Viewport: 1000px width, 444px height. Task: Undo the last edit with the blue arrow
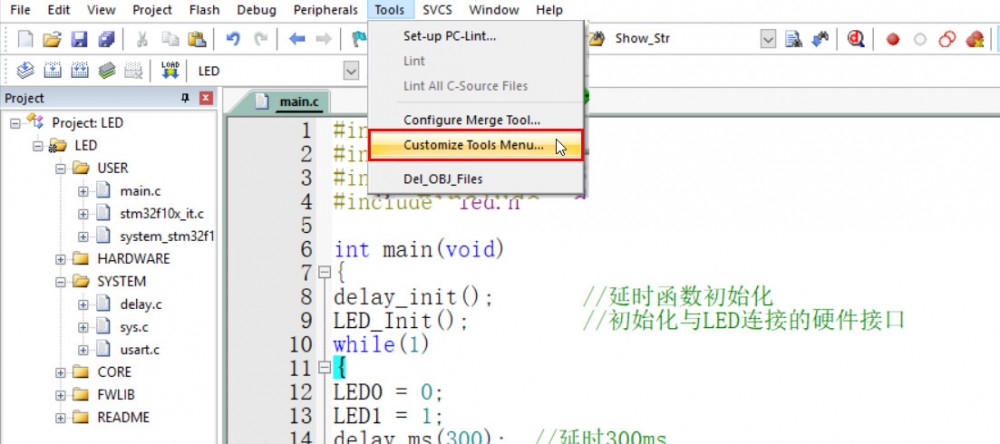233,39
